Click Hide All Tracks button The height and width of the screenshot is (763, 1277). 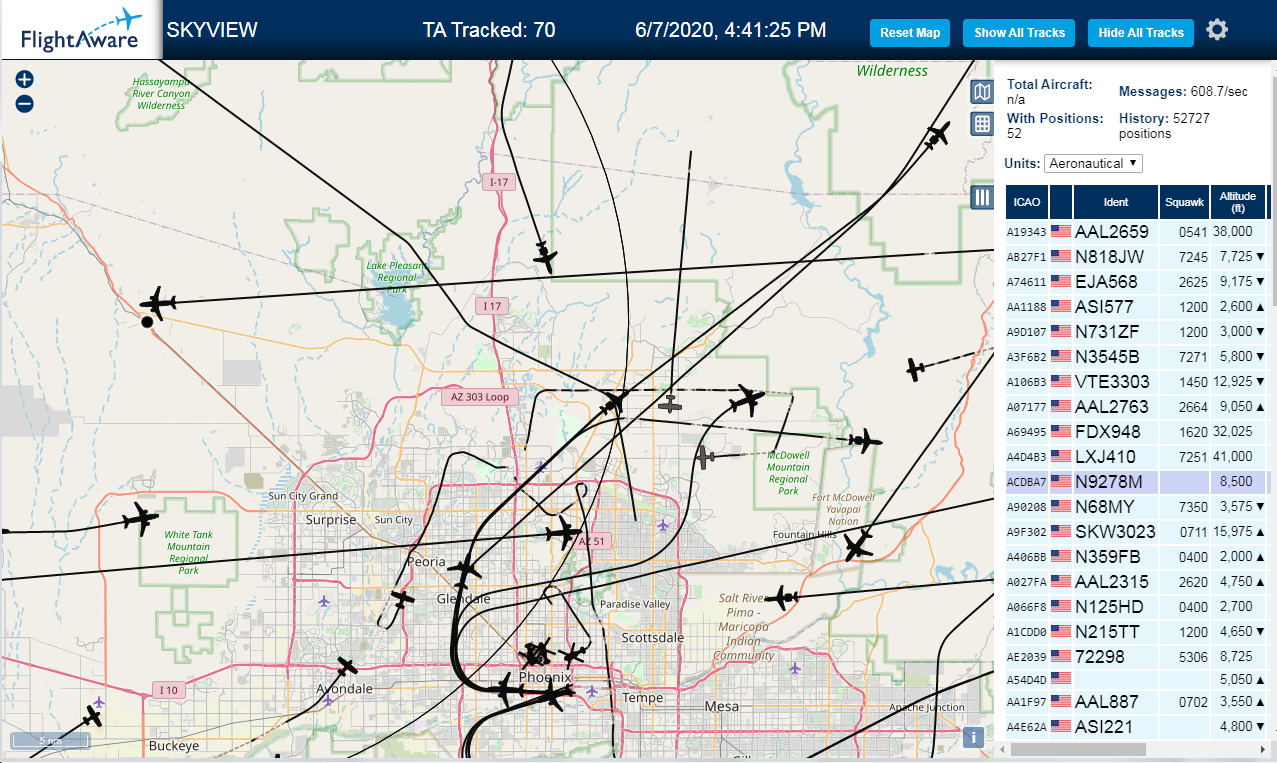click(x=1141, y=33)
